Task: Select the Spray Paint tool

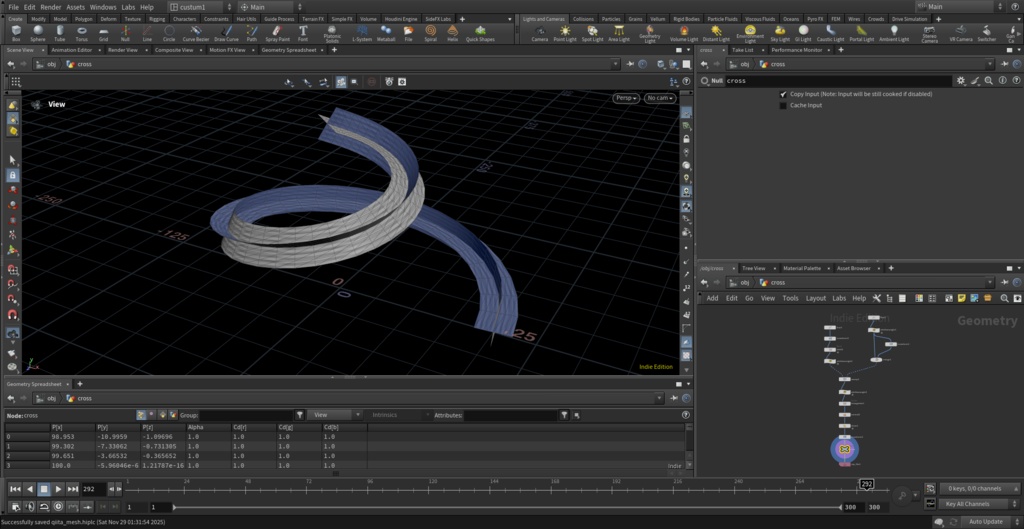Action: (x=277, y=33)
